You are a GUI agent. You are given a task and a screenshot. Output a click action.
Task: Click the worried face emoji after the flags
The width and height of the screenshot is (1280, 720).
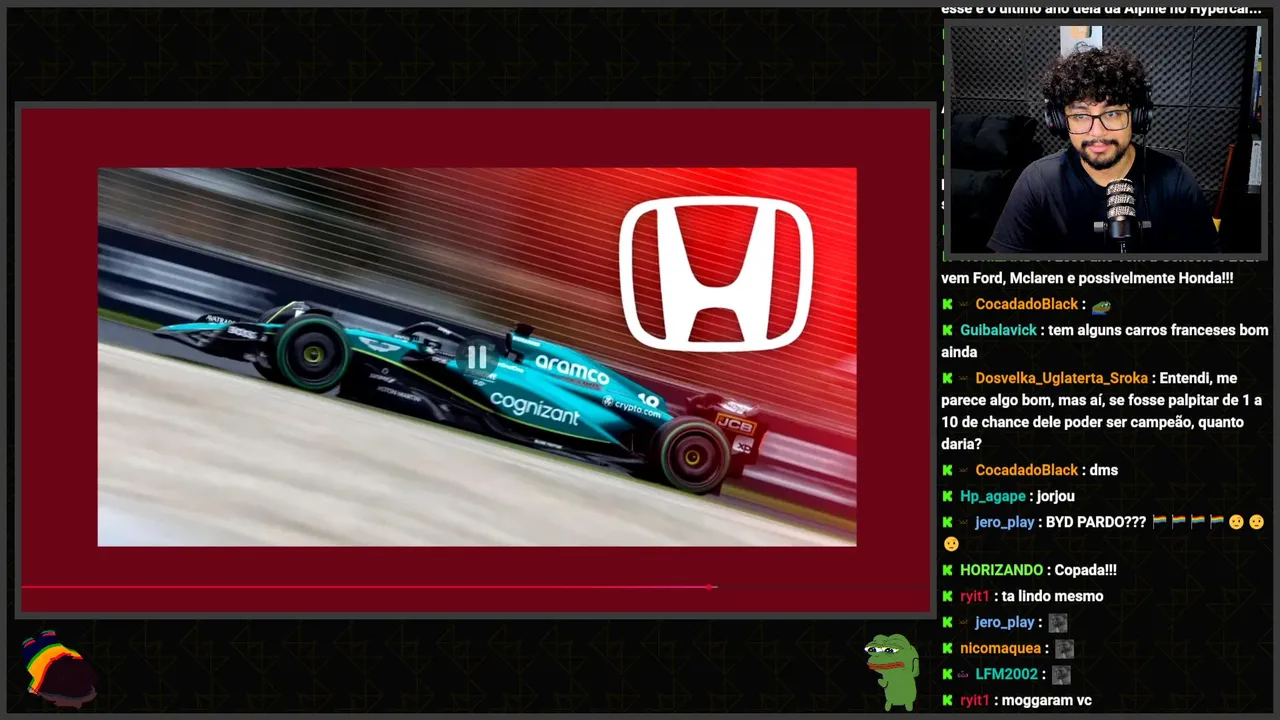[x=1237, y=522]
